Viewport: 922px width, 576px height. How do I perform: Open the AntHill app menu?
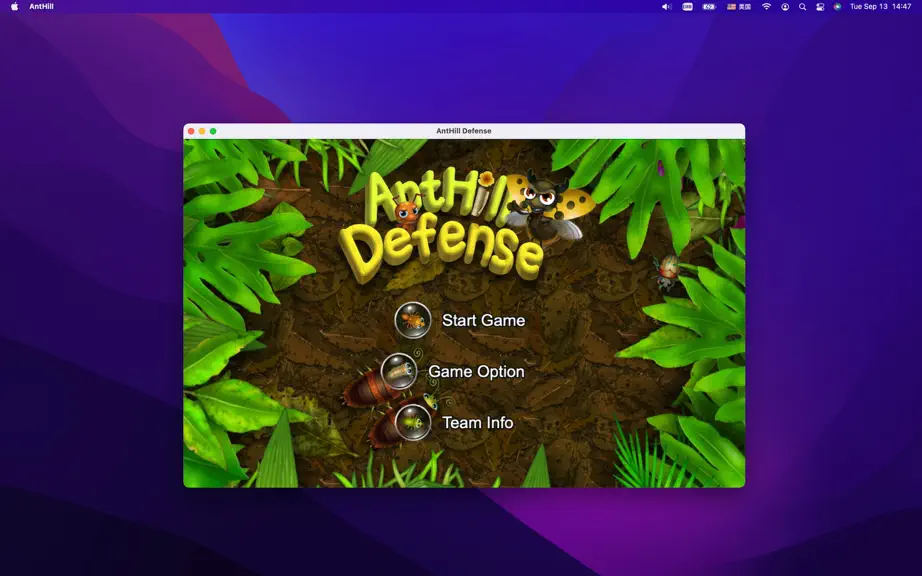pos(41,6)
